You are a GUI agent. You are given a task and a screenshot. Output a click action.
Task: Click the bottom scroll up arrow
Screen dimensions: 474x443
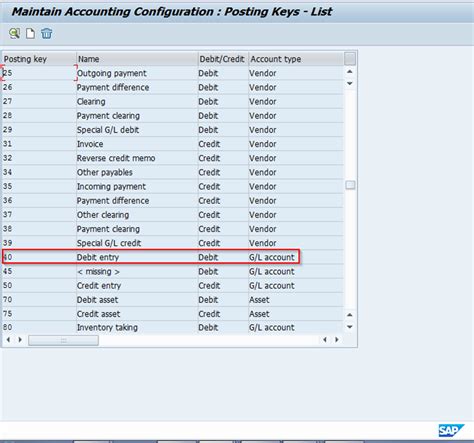(x=350, y=315)
